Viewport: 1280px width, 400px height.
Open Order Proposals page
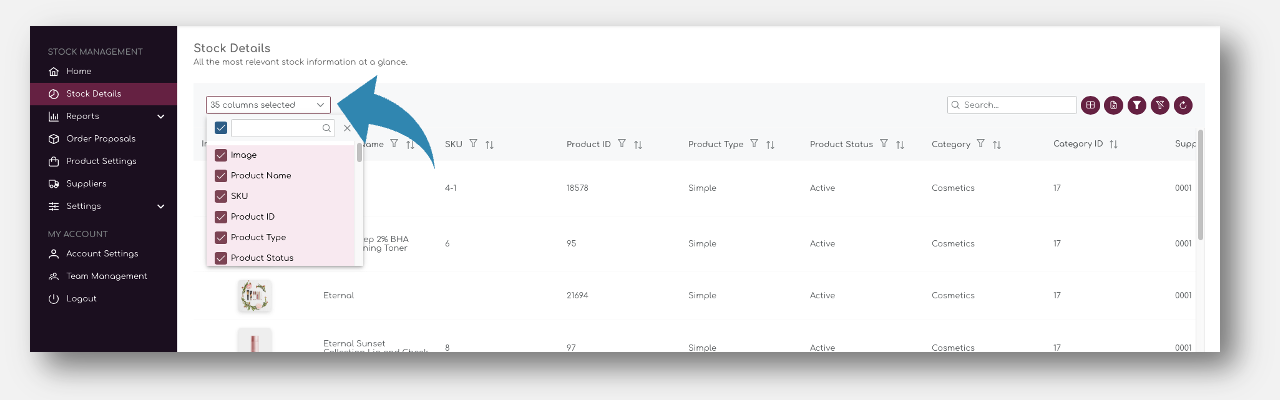[100, 139]
